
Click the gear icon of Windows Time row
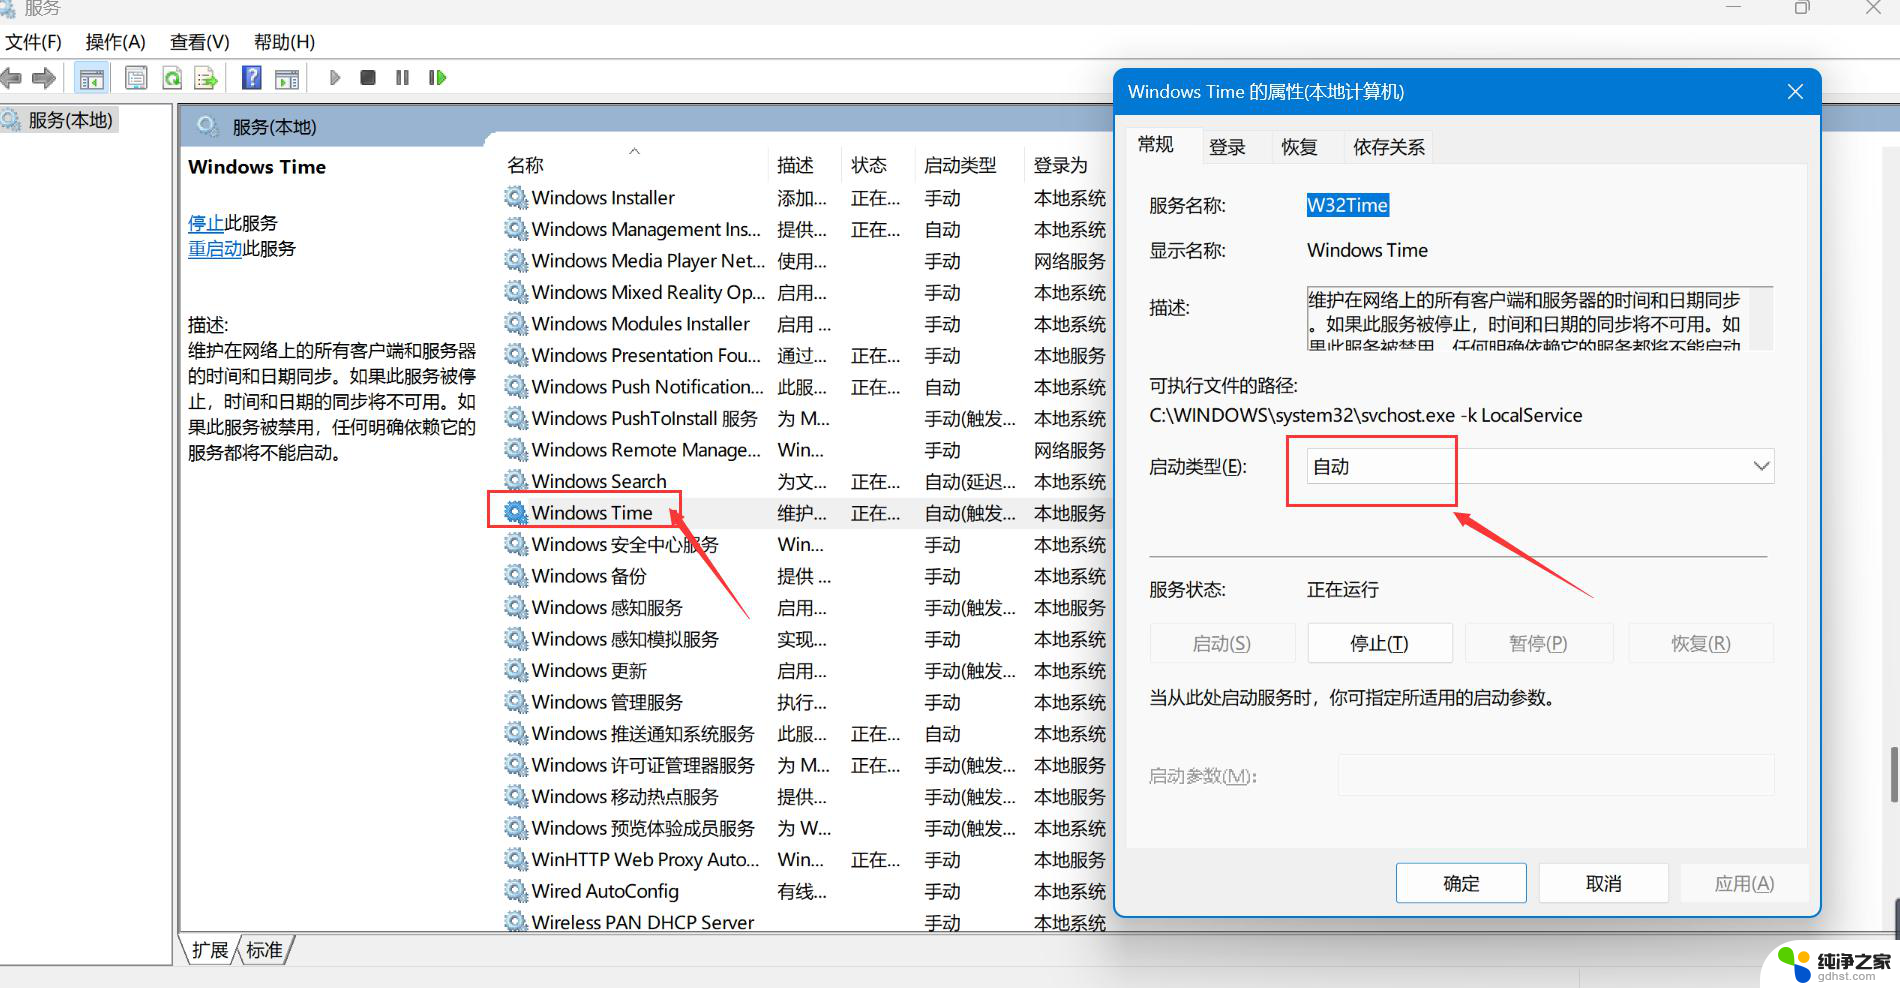[515, 512]
